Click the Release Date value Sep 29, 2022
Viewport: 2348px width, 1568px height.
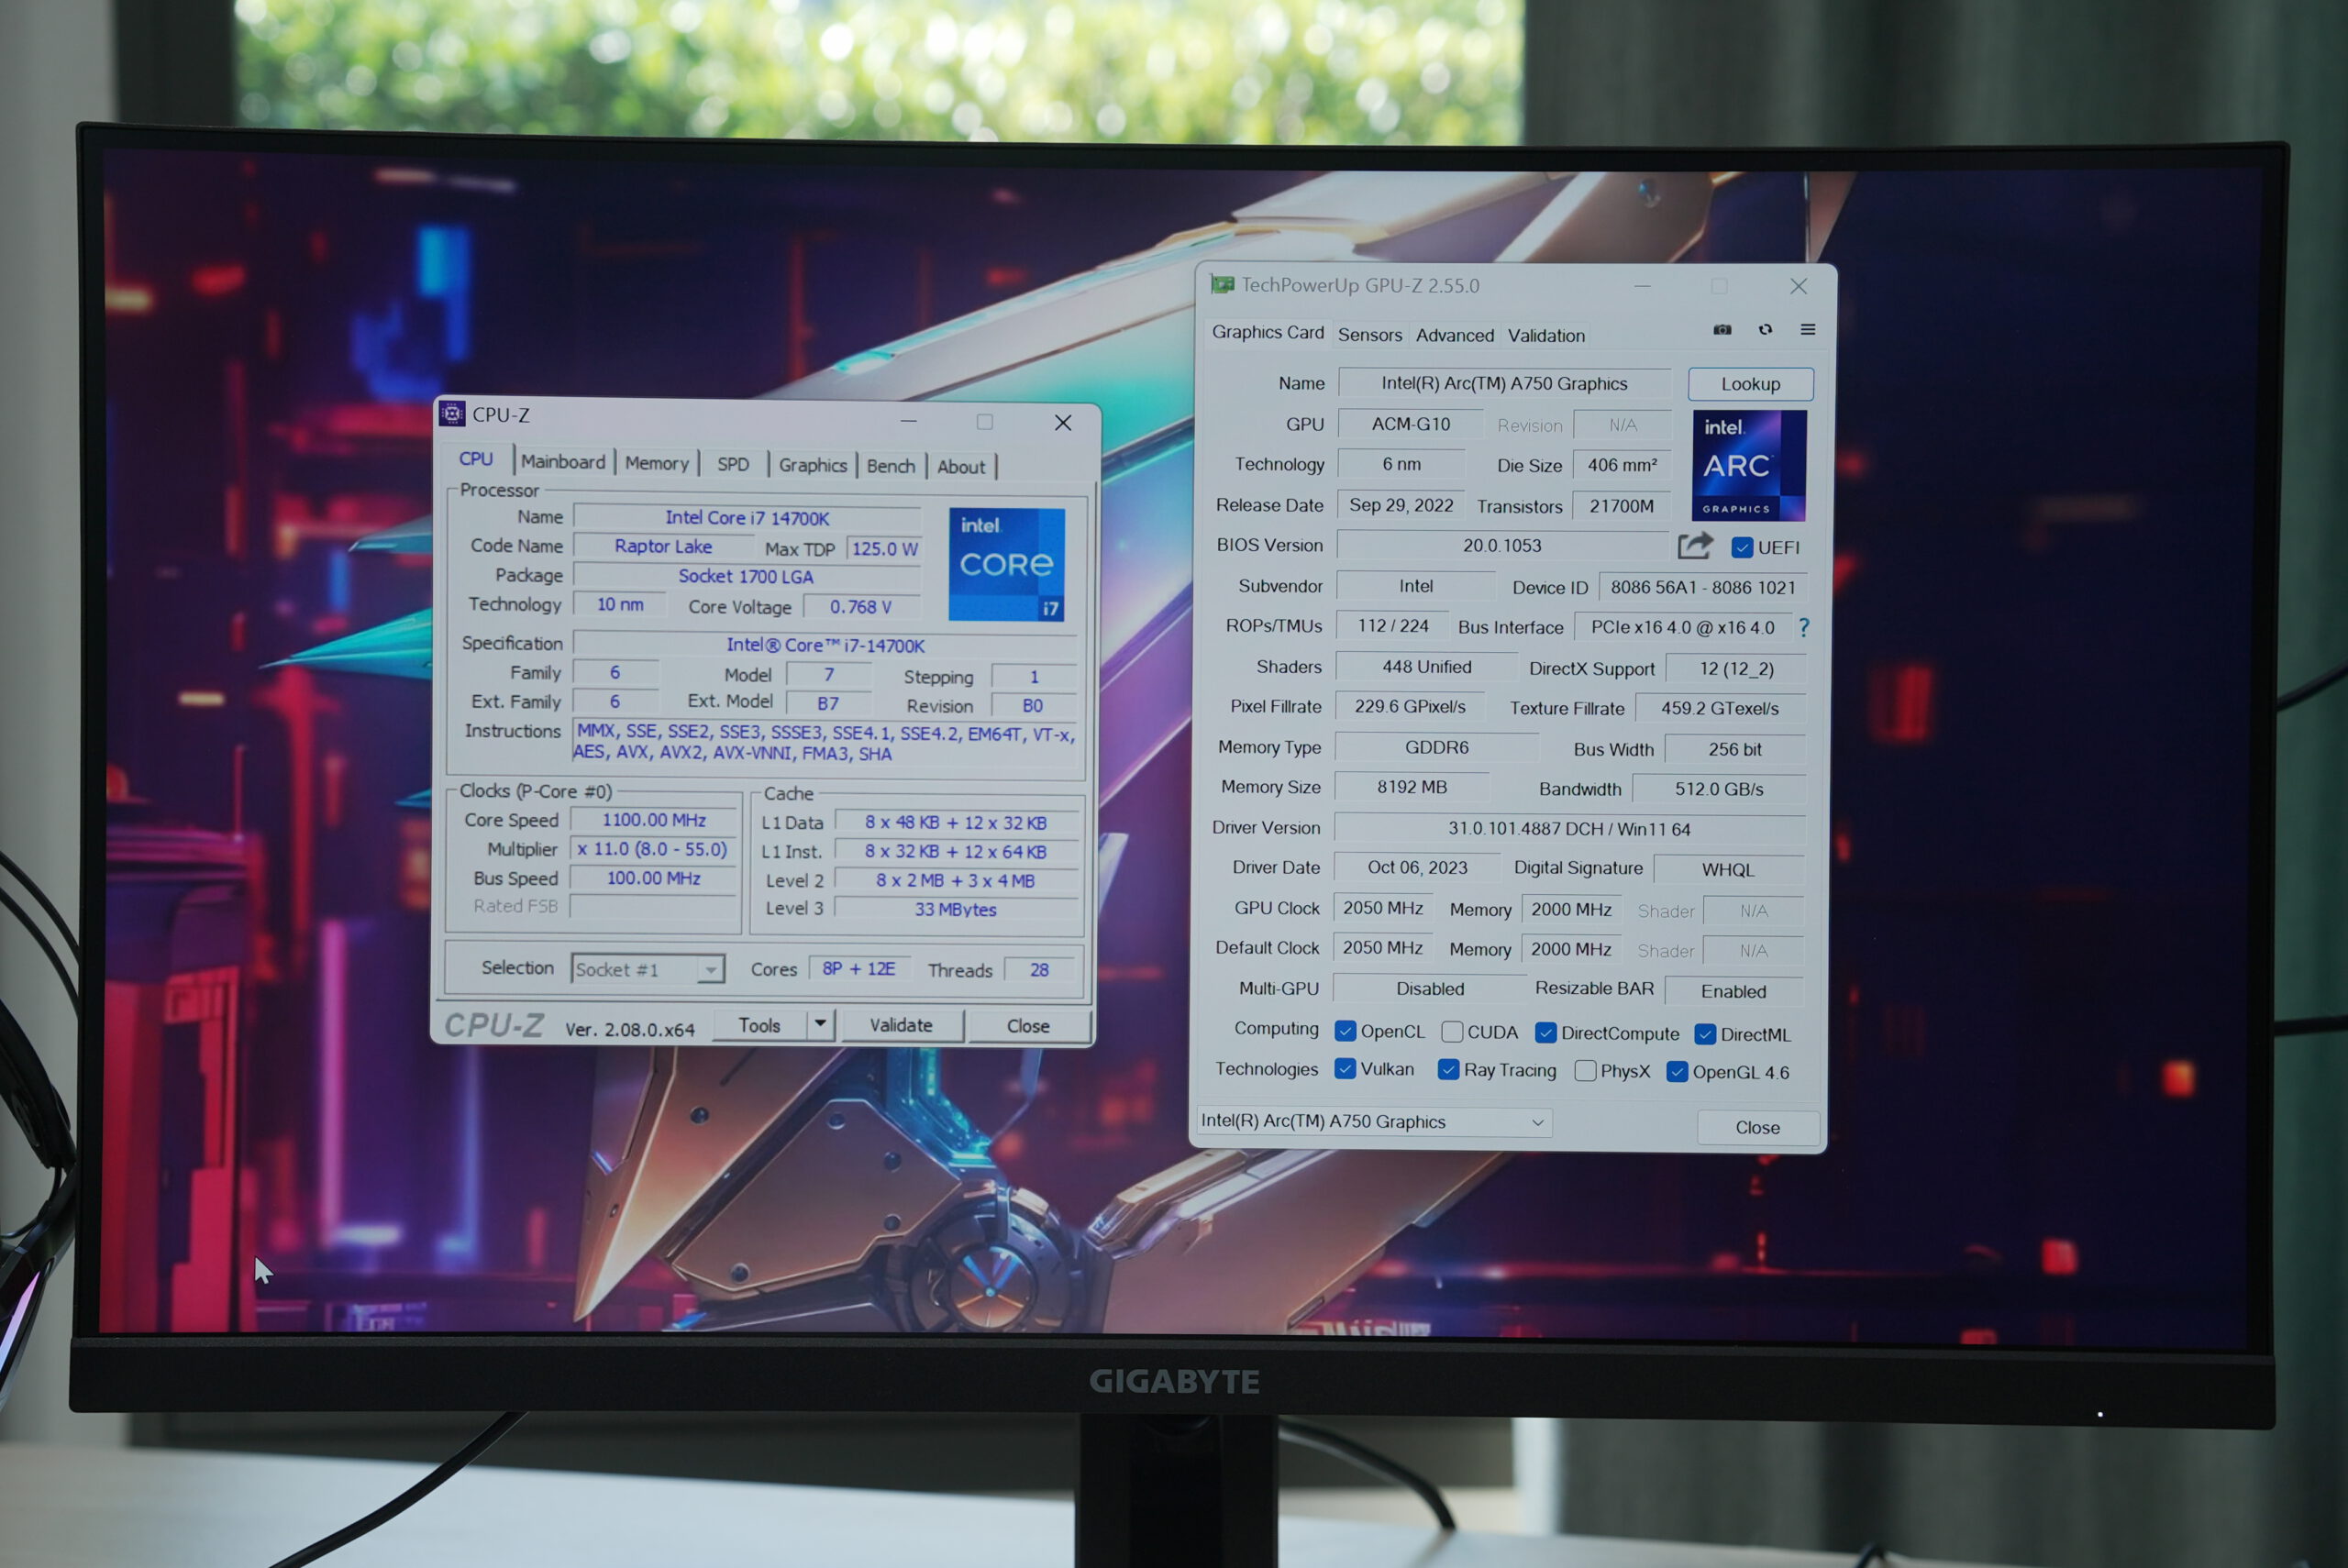(x=1401, y=505)
